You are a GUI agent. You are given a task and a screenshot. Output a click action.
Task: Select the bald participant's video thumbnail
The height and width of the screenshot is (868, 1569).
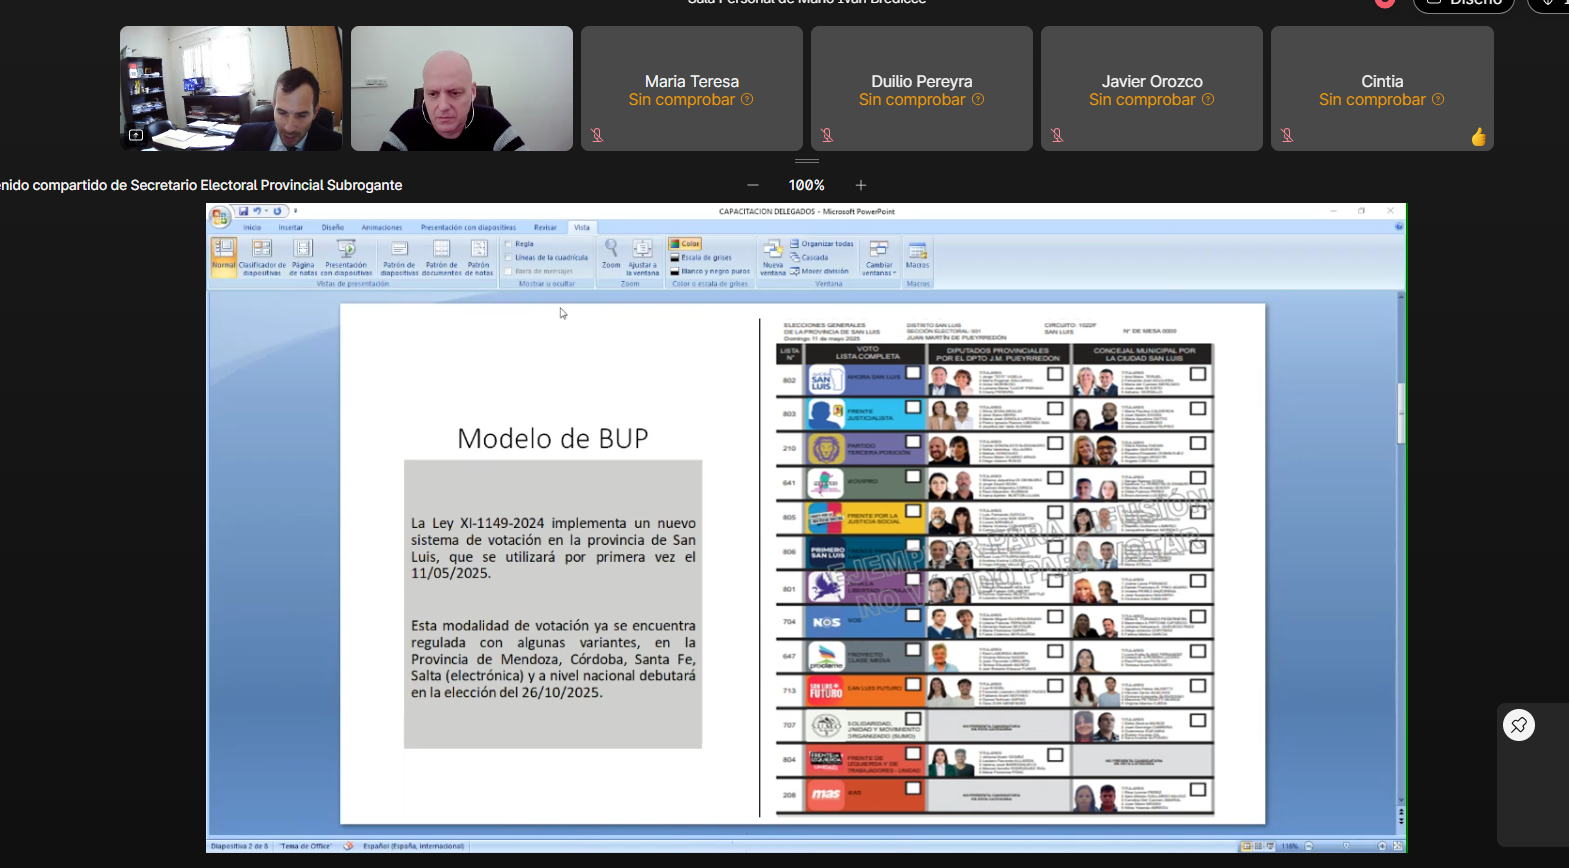coord(462,88)
